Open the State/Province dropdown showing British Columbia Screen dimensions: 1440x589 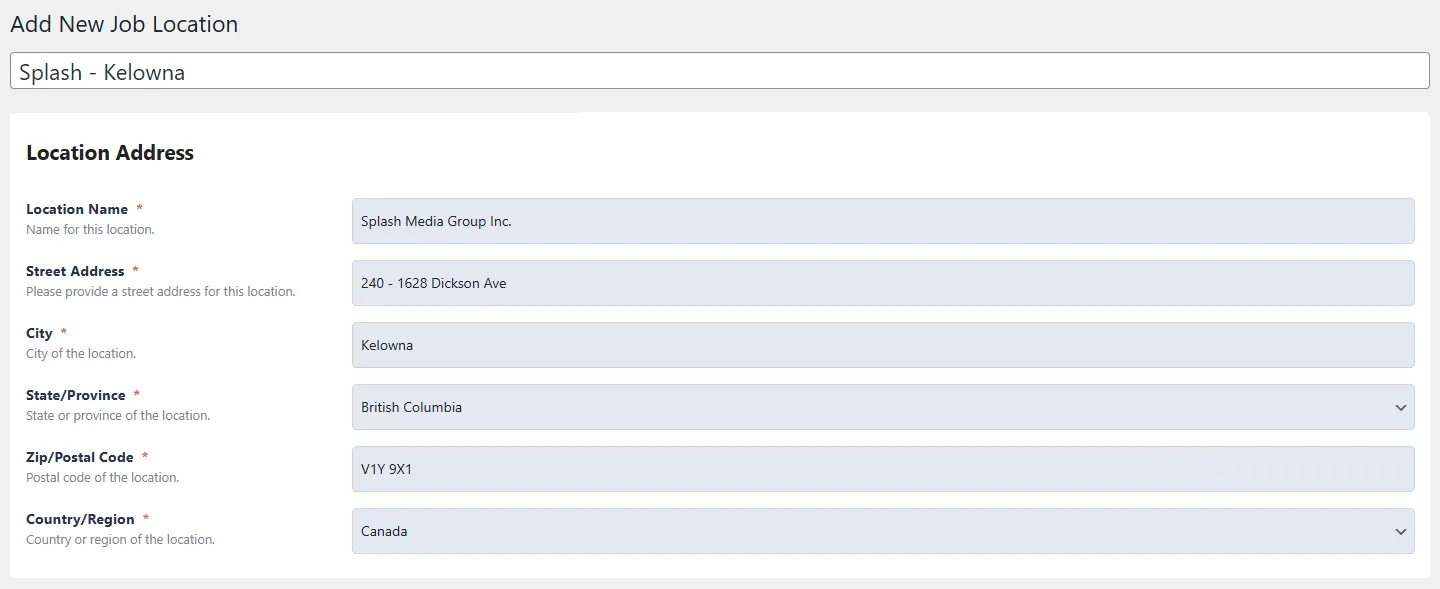point(882,407)
